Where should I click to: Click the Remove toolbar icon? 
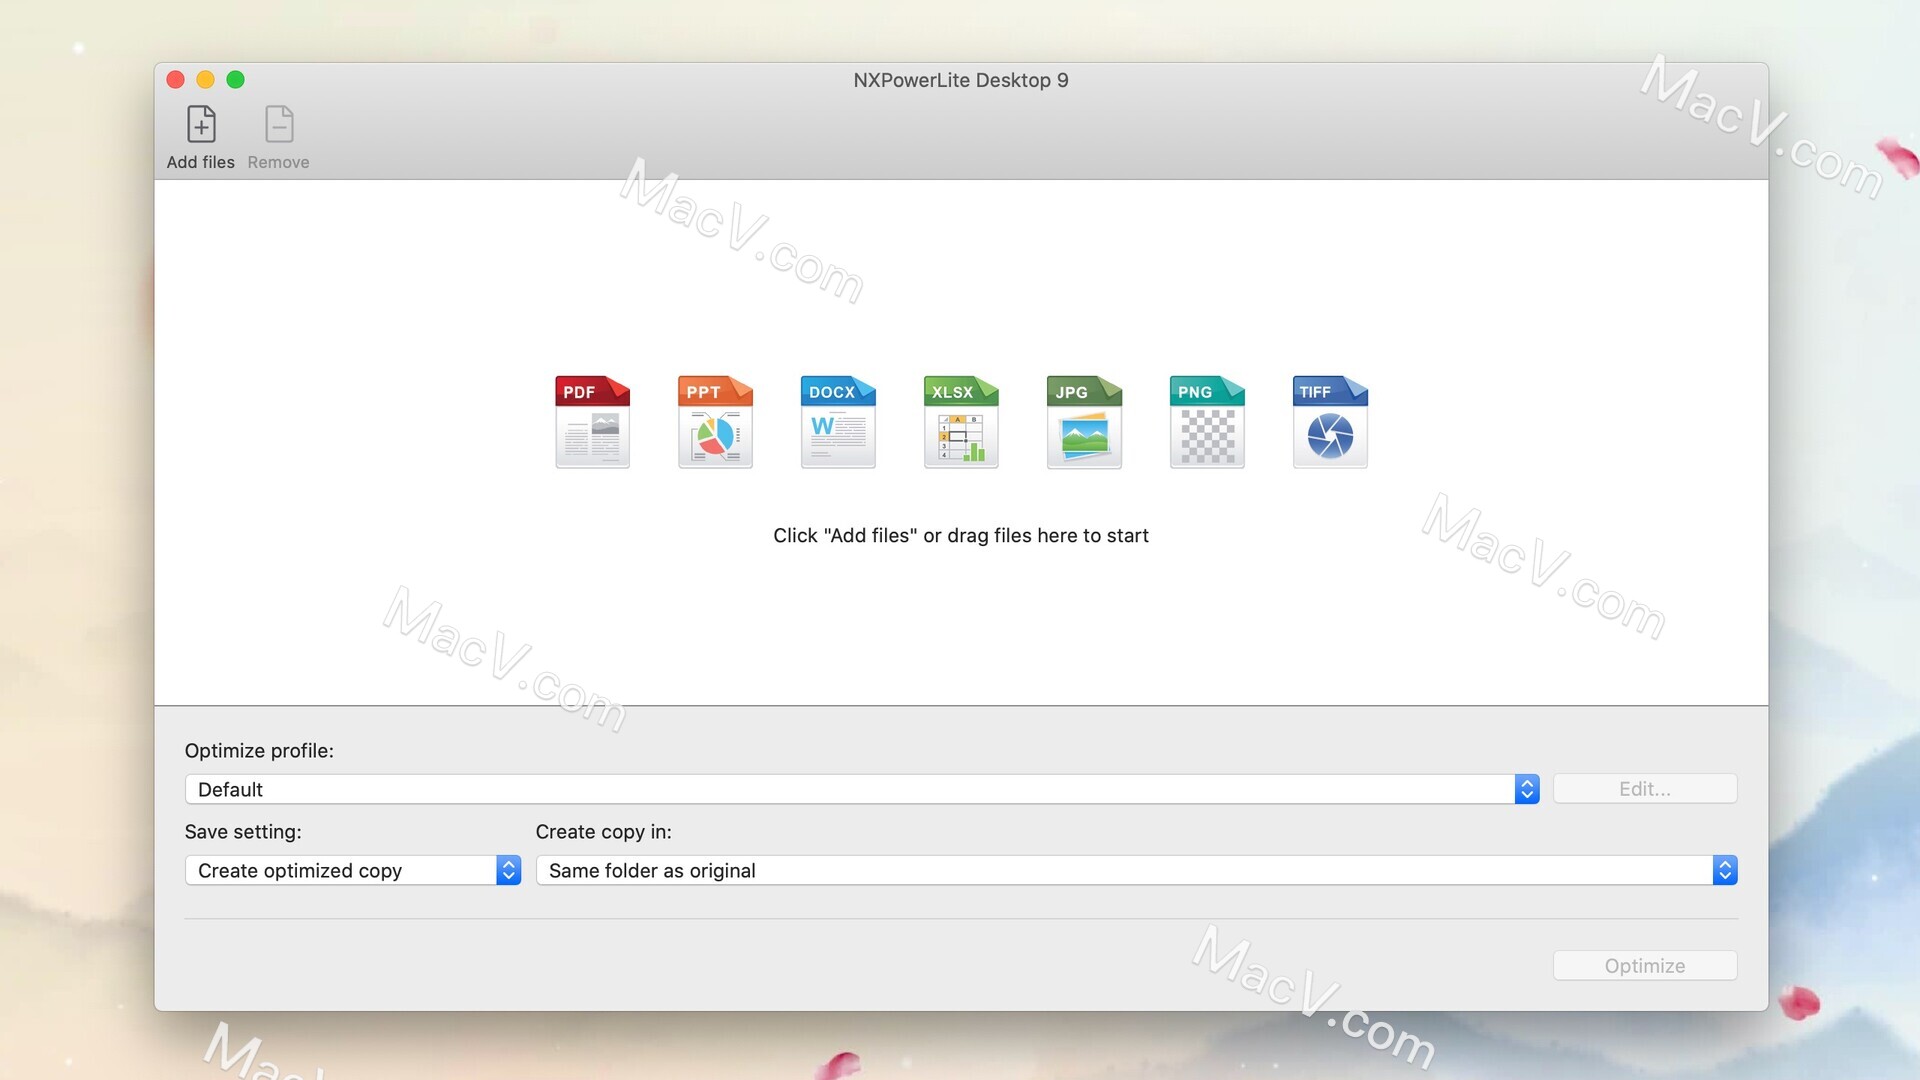279,125
